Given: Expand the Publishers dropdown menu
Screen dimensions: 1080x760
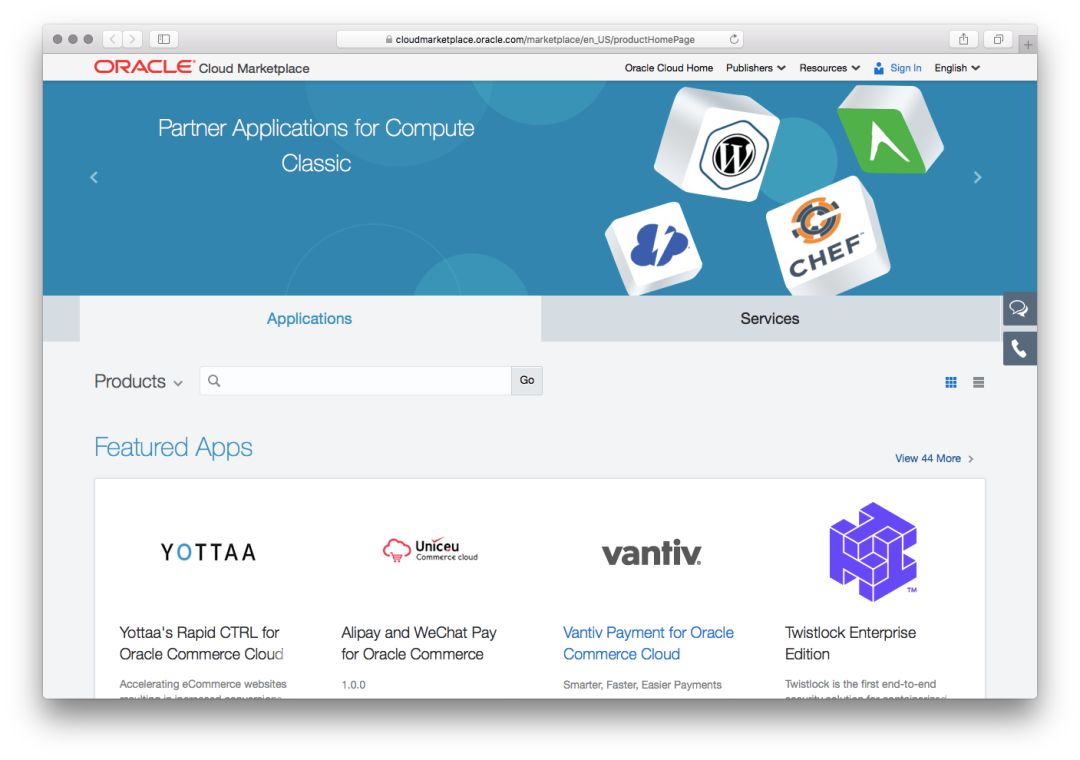Looking at the screenshot, I should tap(756, 68).
